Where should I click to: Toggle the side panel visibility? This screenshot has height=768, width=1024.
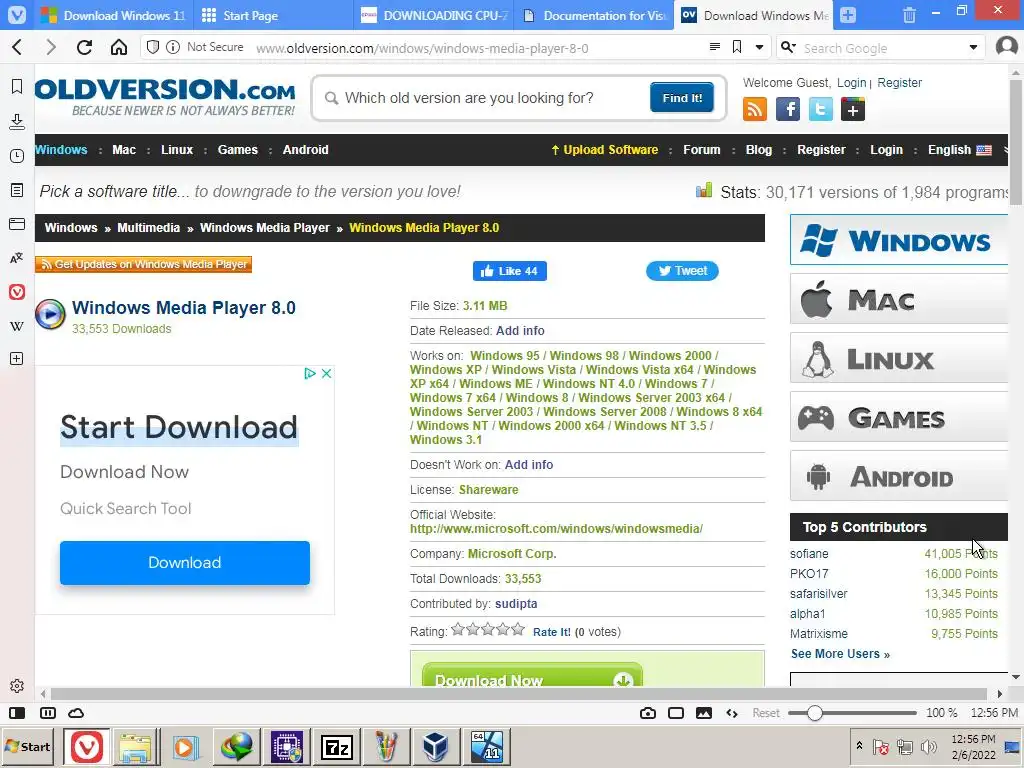[17, 713]
